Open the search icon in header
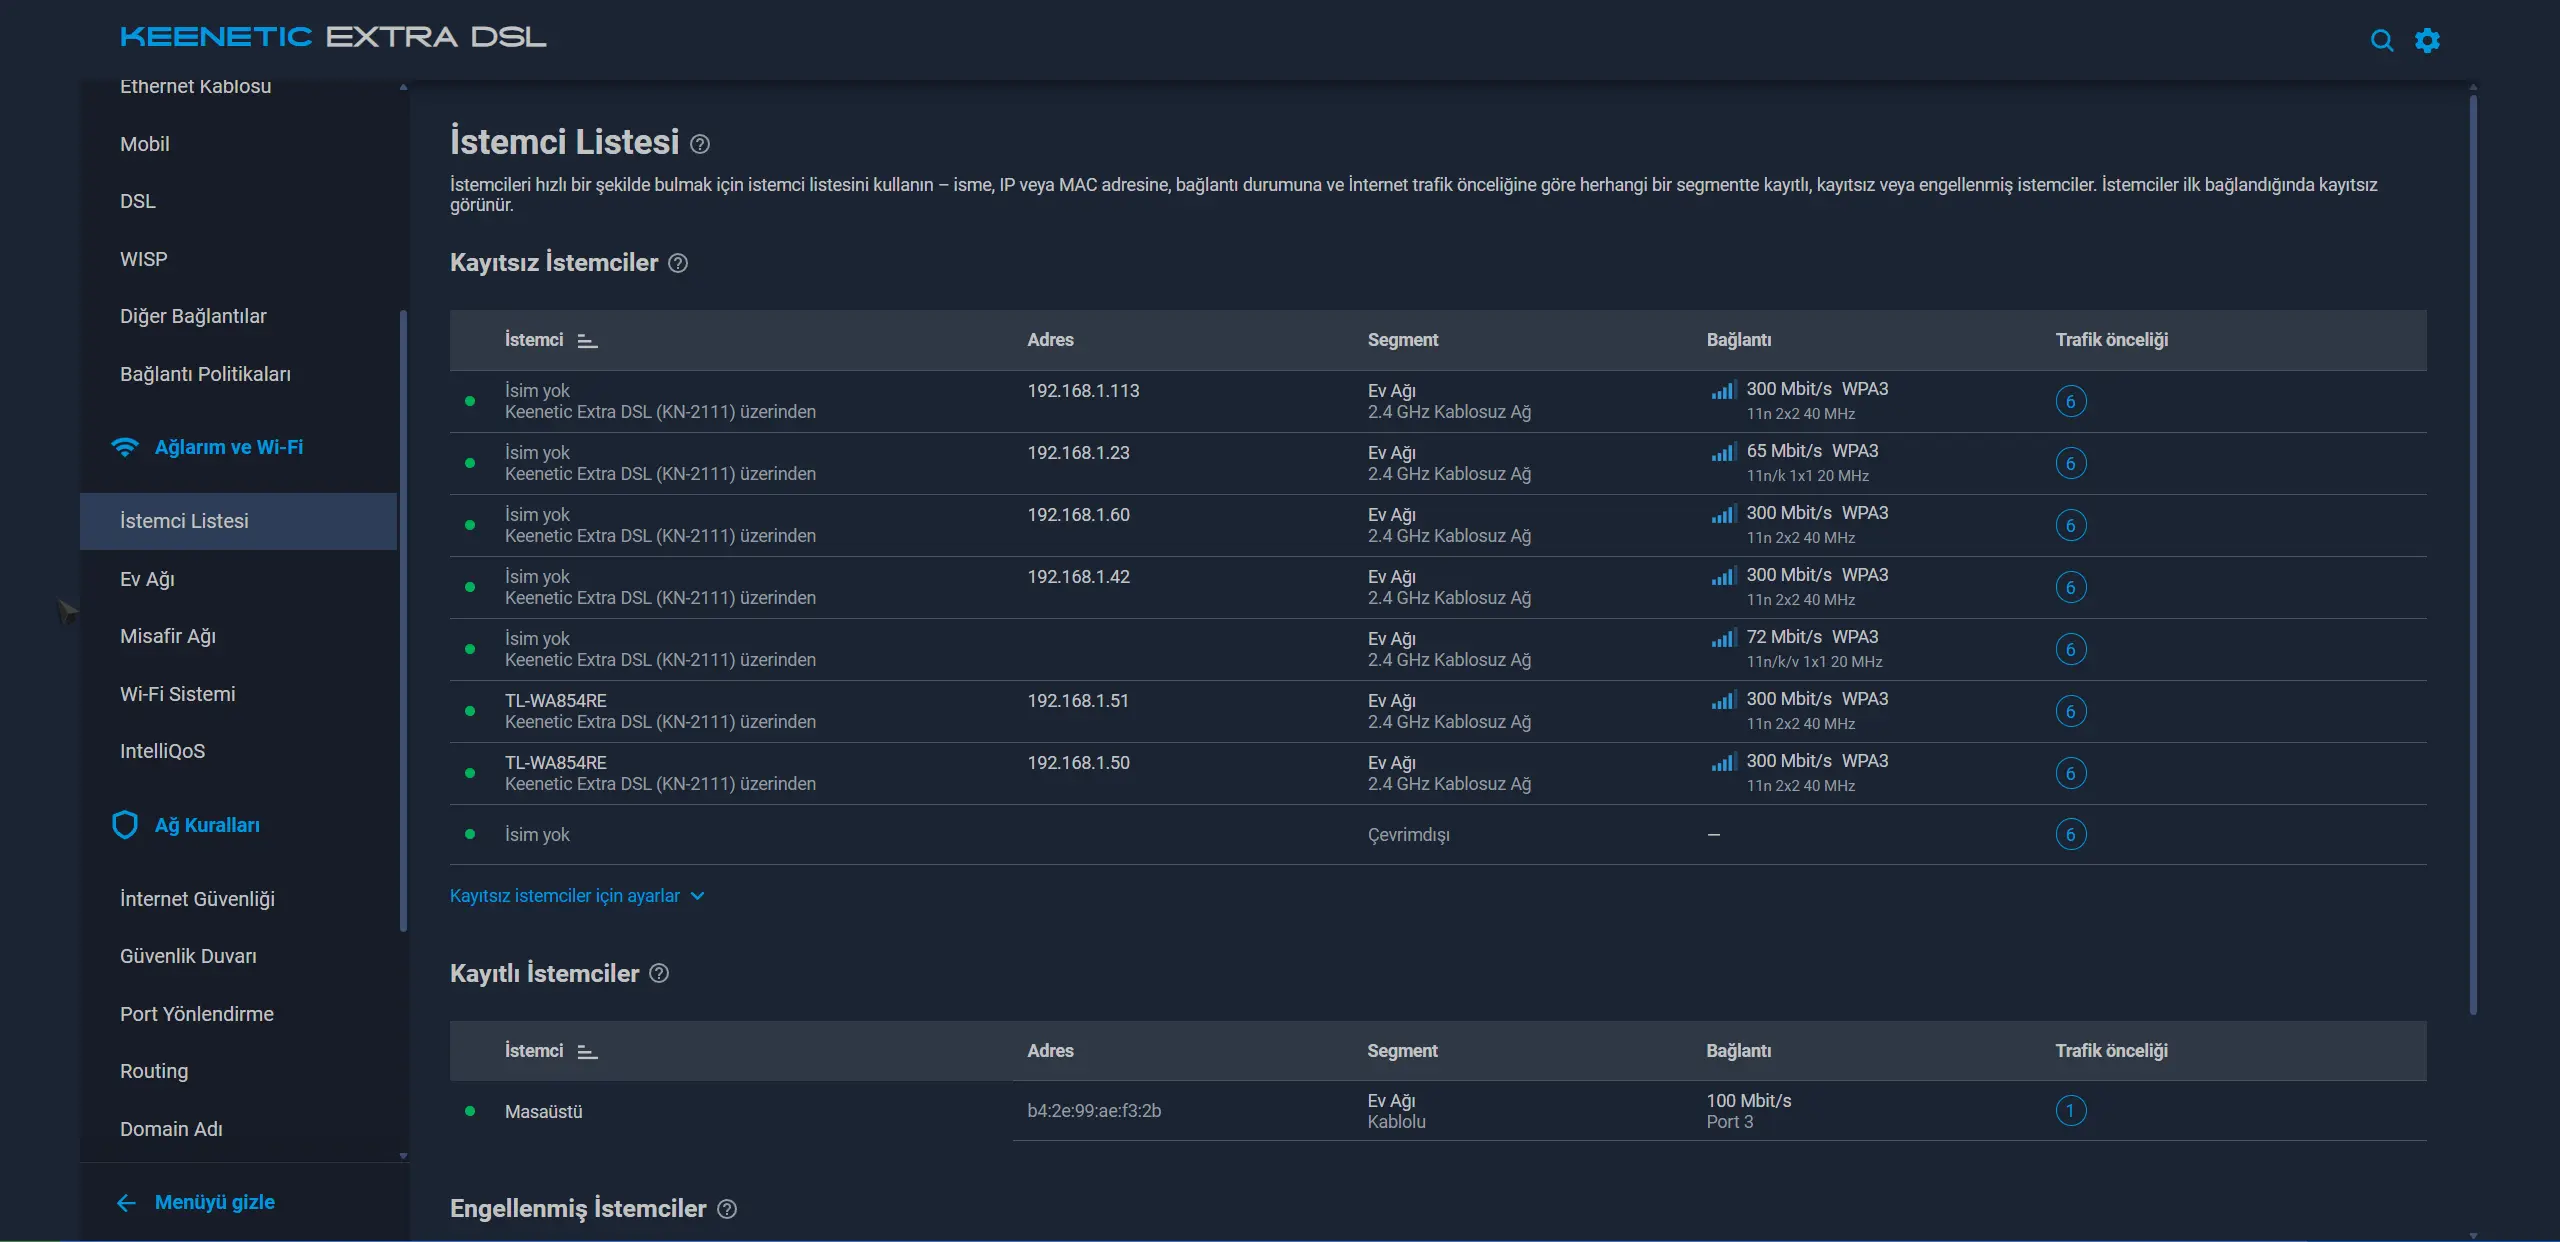 click(x=2382, y=40)
